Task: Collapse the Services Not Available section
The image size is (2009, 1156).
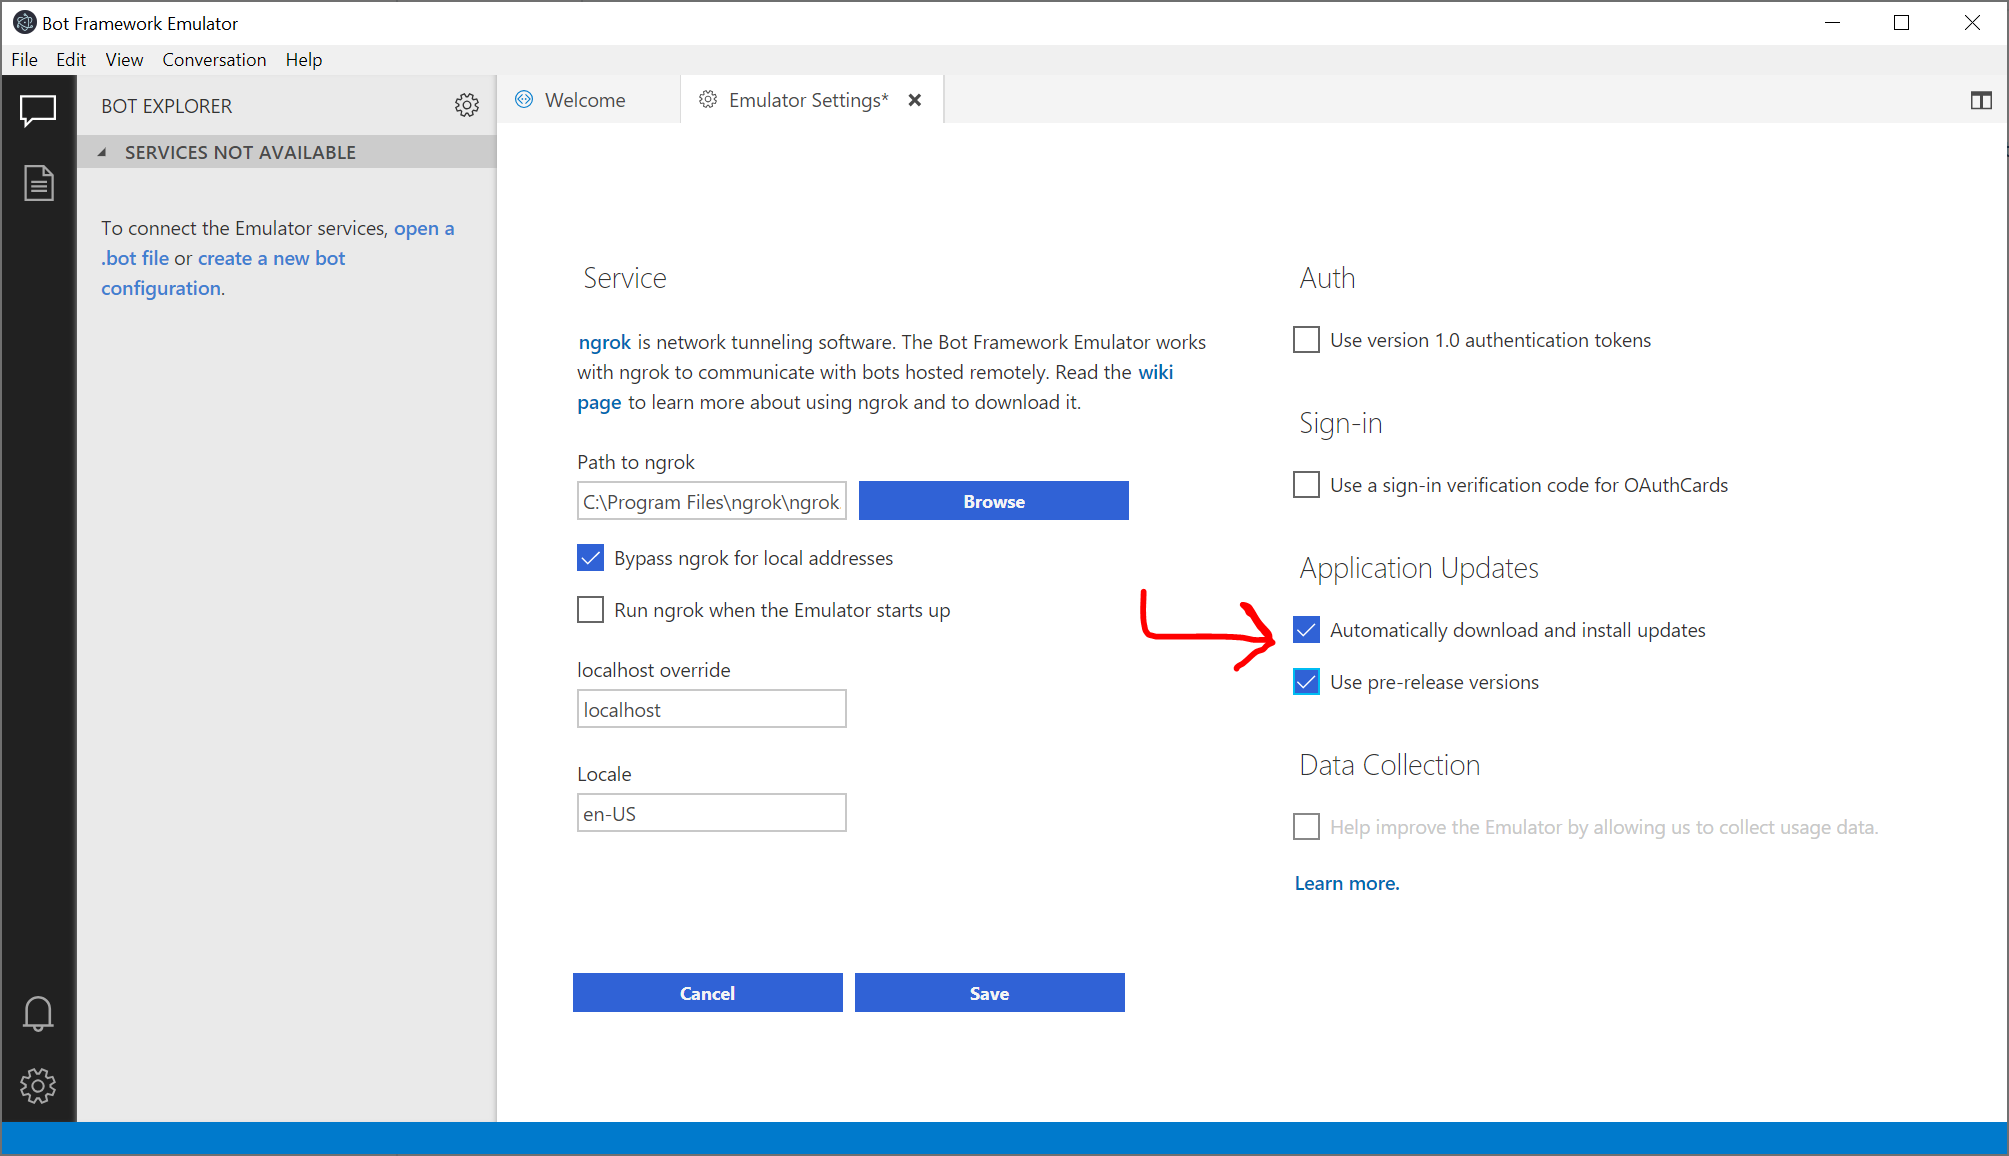Action: pyautogui.click(x=102, y=152)
